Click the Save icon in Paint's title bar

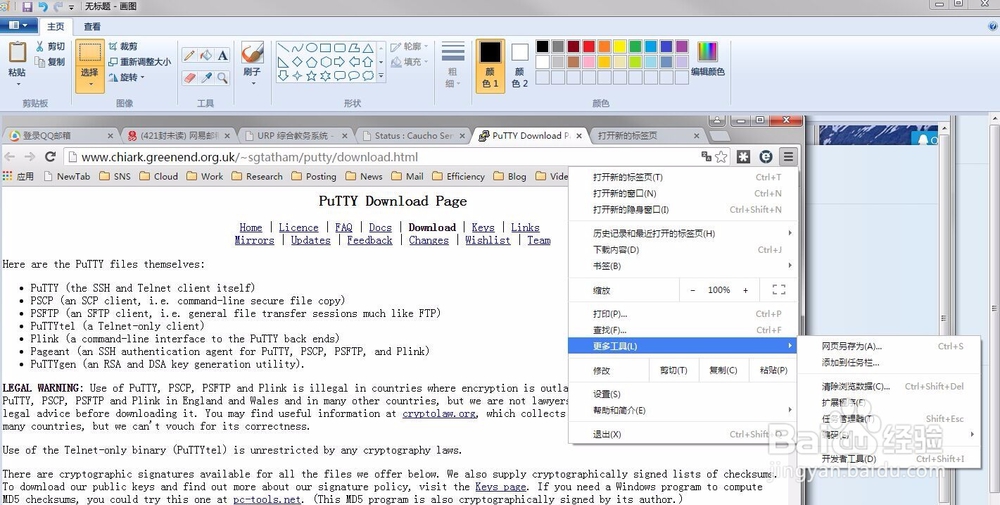pyautogui.click(x=27, y=6)
